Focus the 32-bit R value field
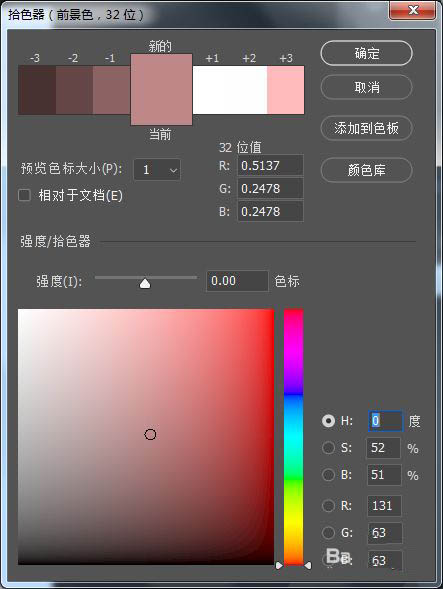The width and height of the screenshot is (443, 589). click(x=270, y=166)
